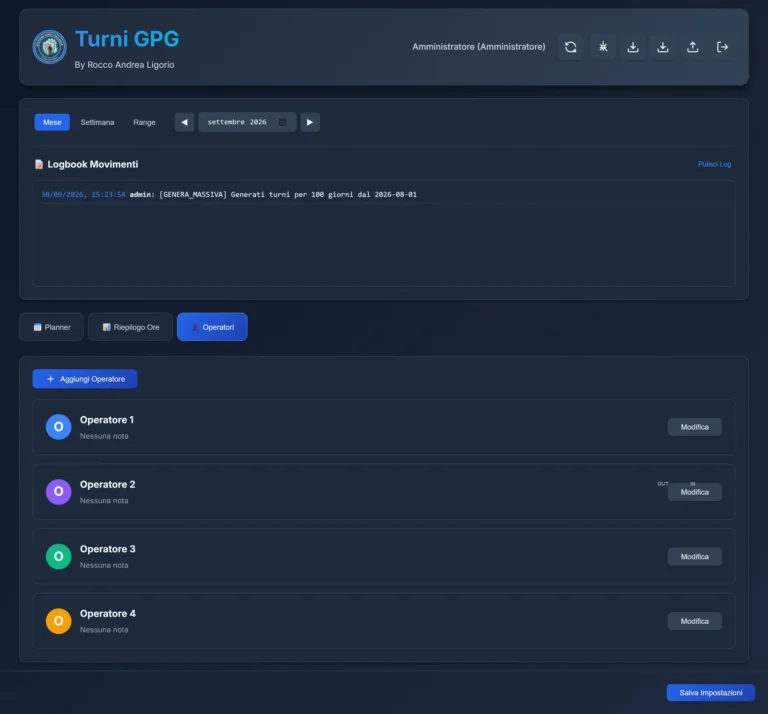Image resolution: width=768 pixels, height=714 pixels.
Task: Click the Operatore 1 name
Action: click(x=107, y=420)
